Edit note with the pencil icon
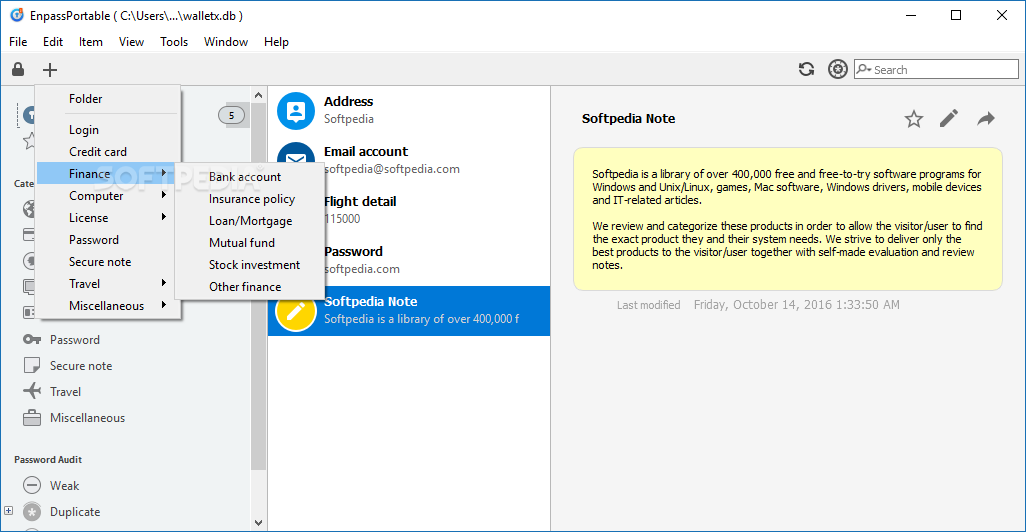 (x=949, y=118)
